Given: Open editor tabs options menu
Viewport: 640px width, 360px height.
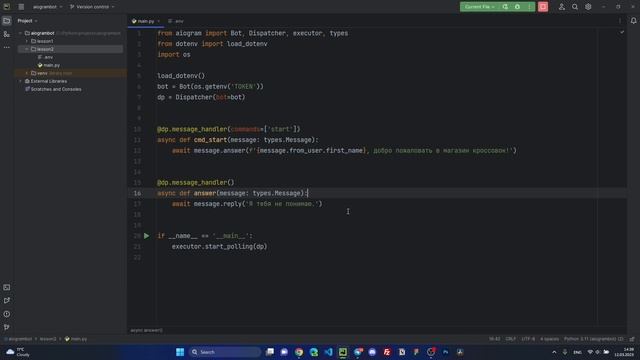Looking at the screenshot, I should pos(620,21).
